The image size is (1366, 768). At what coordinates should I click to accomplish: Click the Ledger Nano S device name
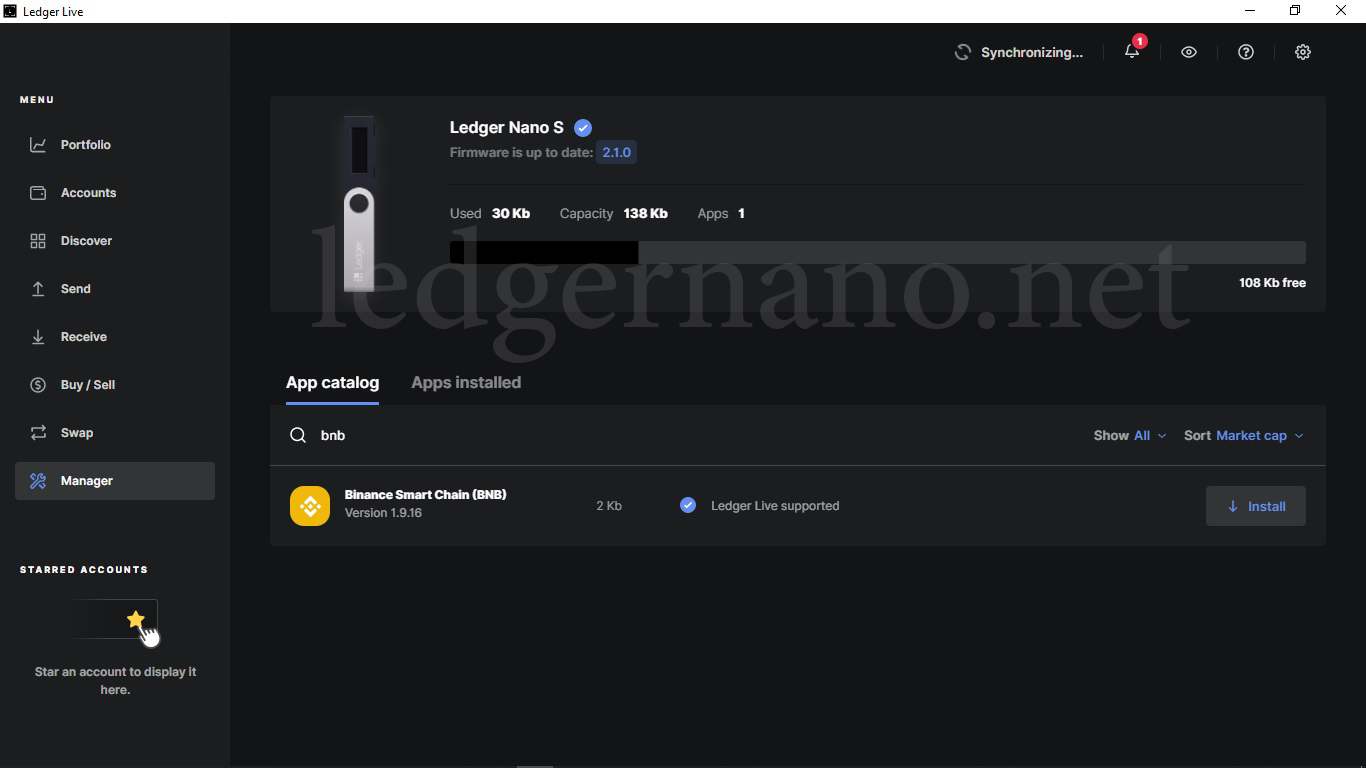click(x=507, y=128)
